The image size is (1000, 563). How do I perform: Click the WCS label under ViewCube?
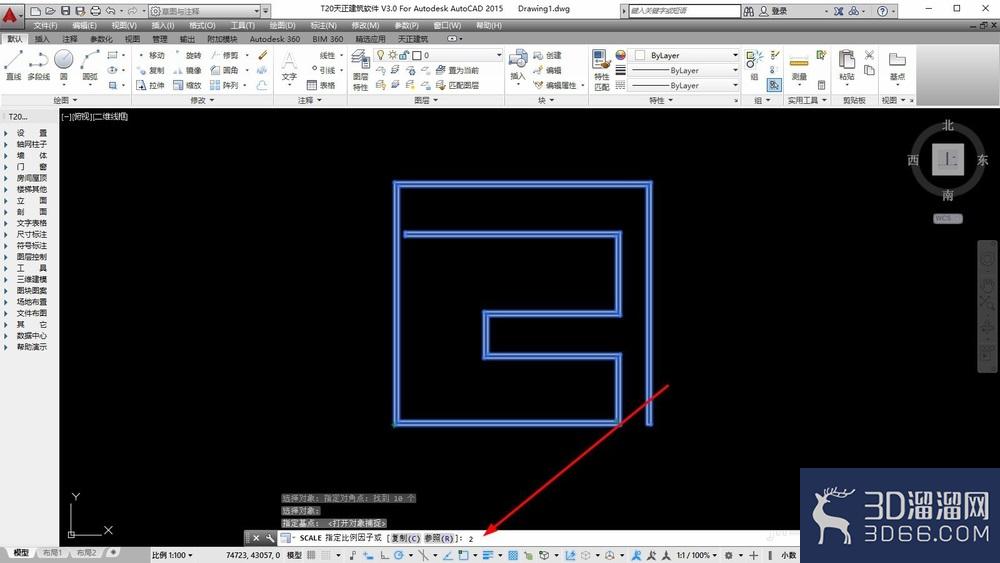point(948,219)
